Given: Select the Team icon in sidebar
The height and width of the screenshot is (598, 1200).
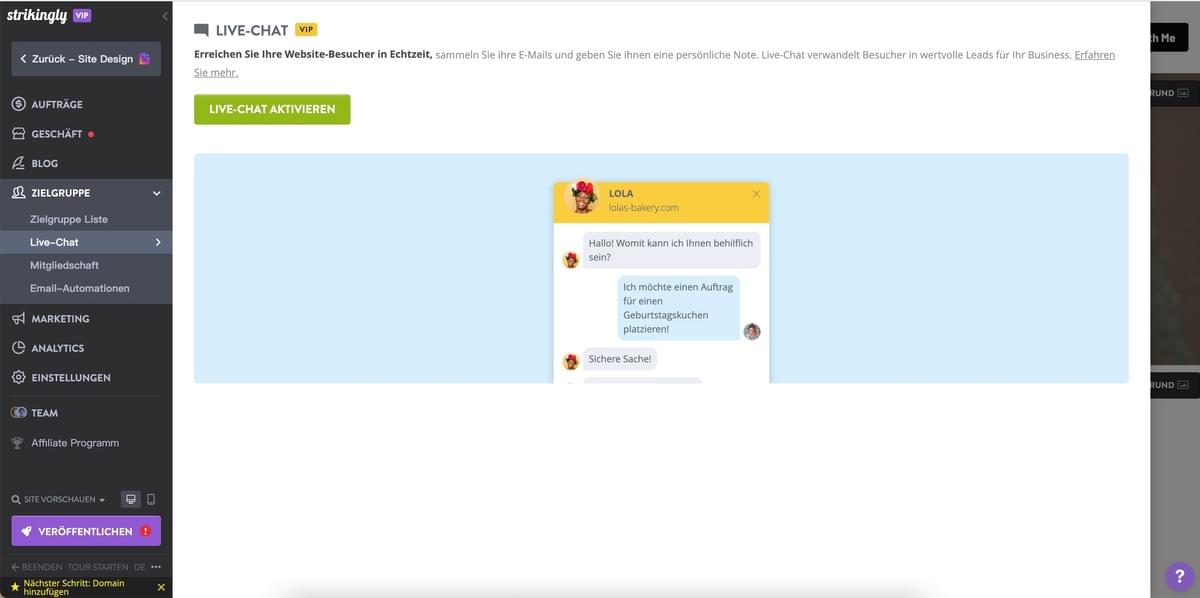Looking at the screenshot, I should 17,412.
